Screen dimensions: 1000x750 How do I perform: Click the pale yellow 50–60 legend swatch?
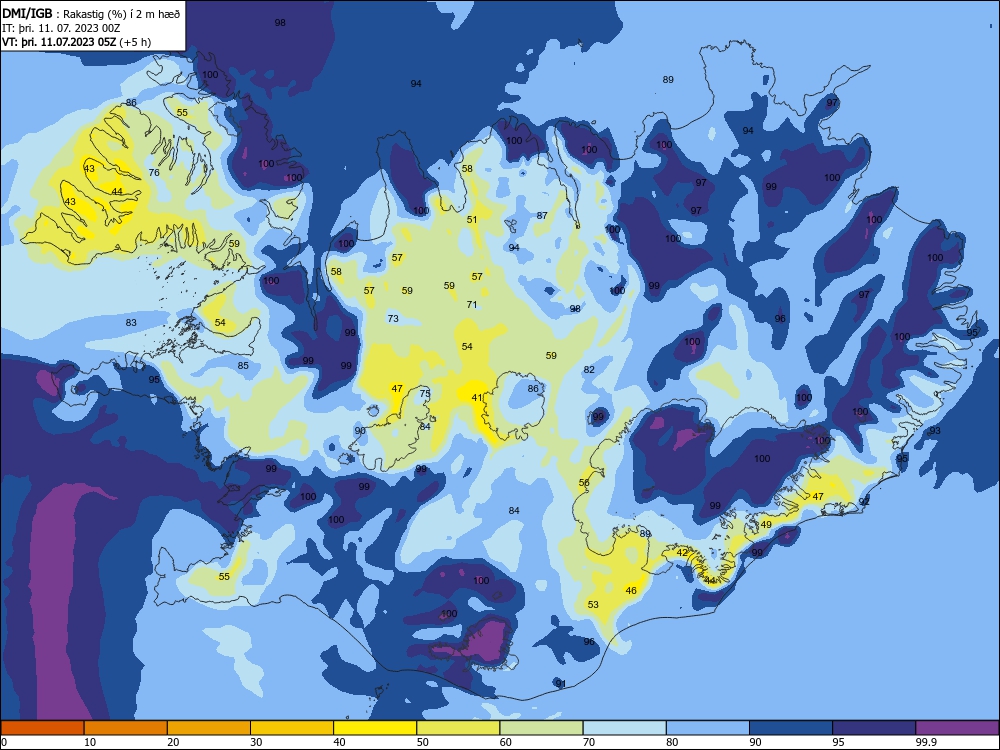(458, 728)
